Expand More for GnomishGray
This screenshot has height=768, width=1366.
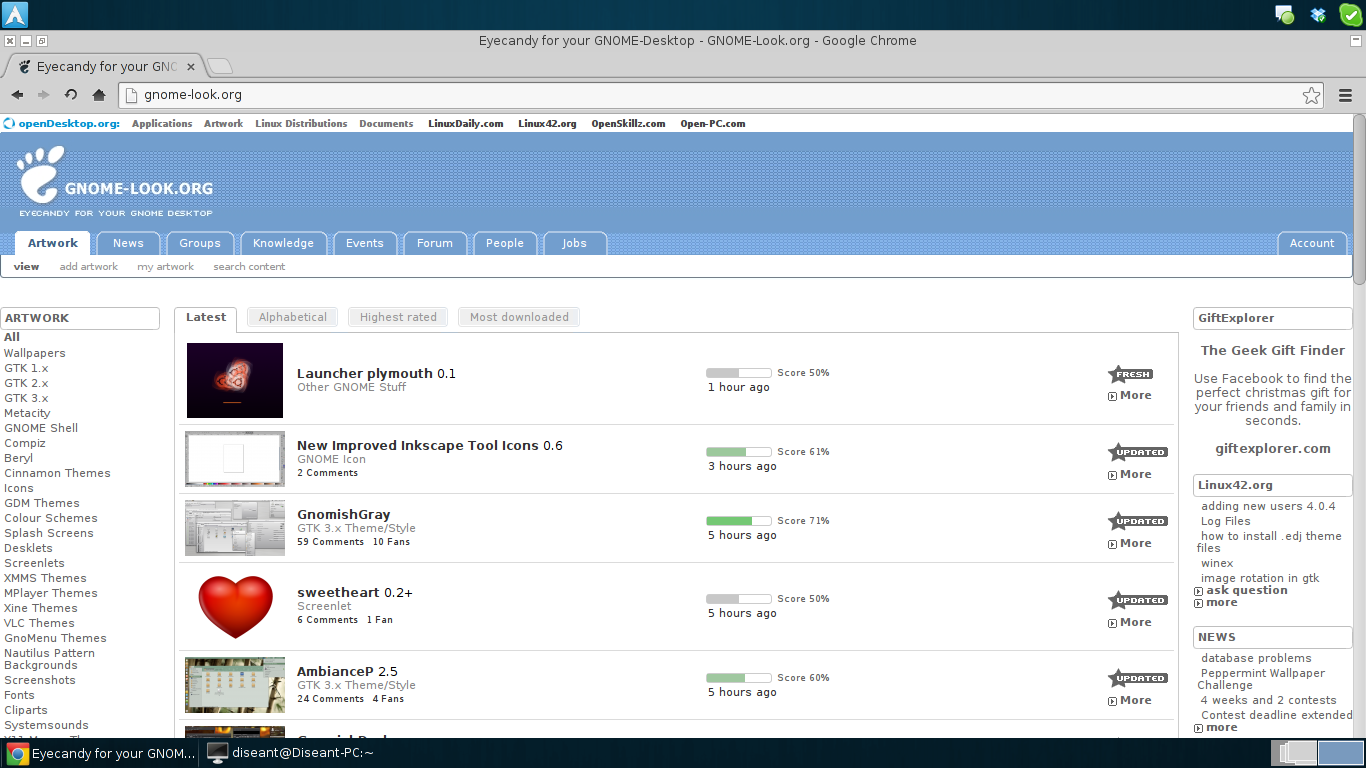(x=1130, y=543)
